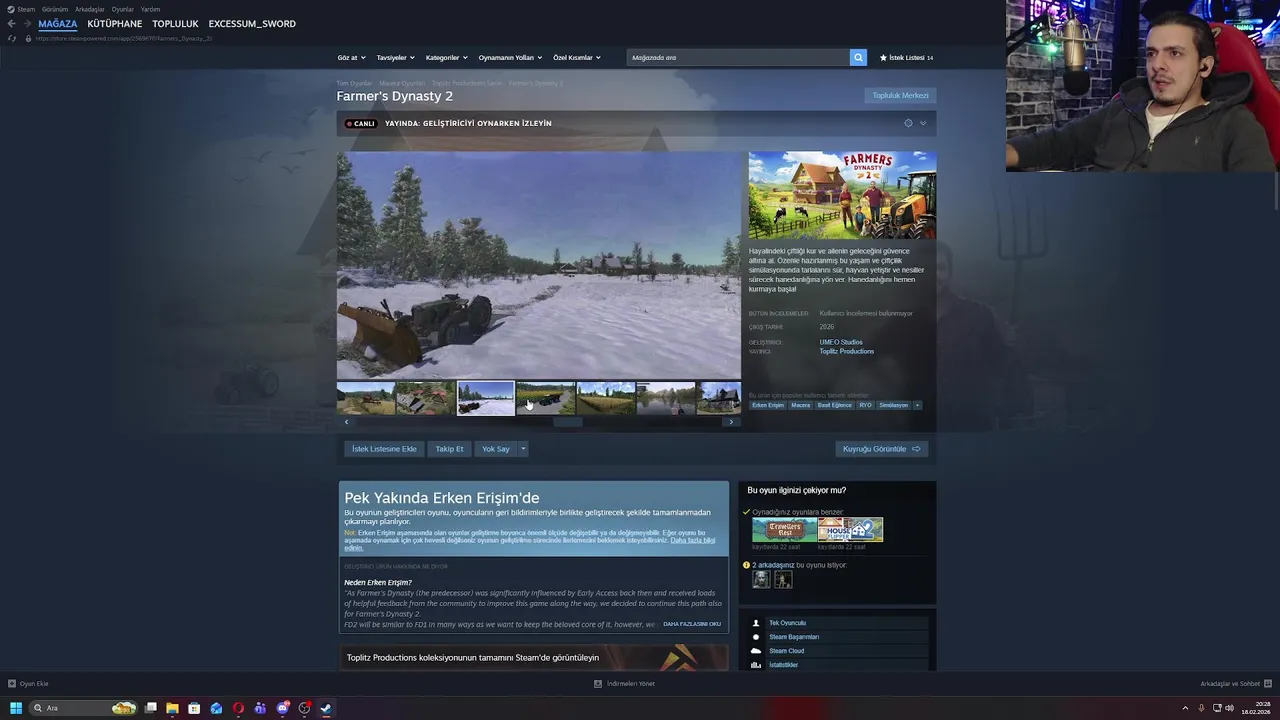This screenshot has height=720, width=1280.
Task: Open the Windows Start menu
Action: coord(15,708)
